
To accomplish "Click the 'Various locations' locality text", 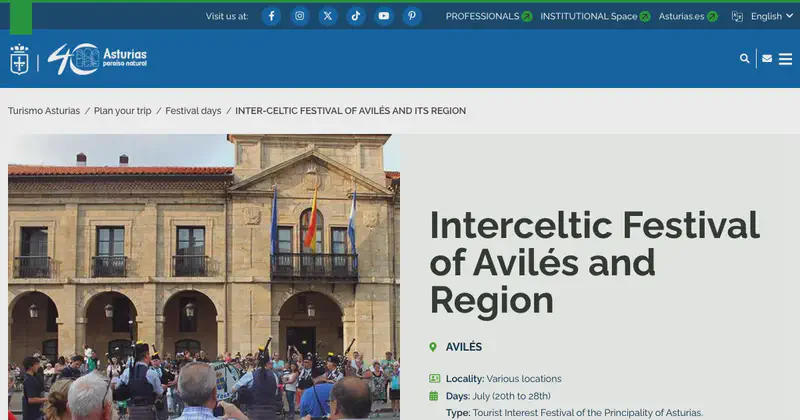I will [524, 379].
